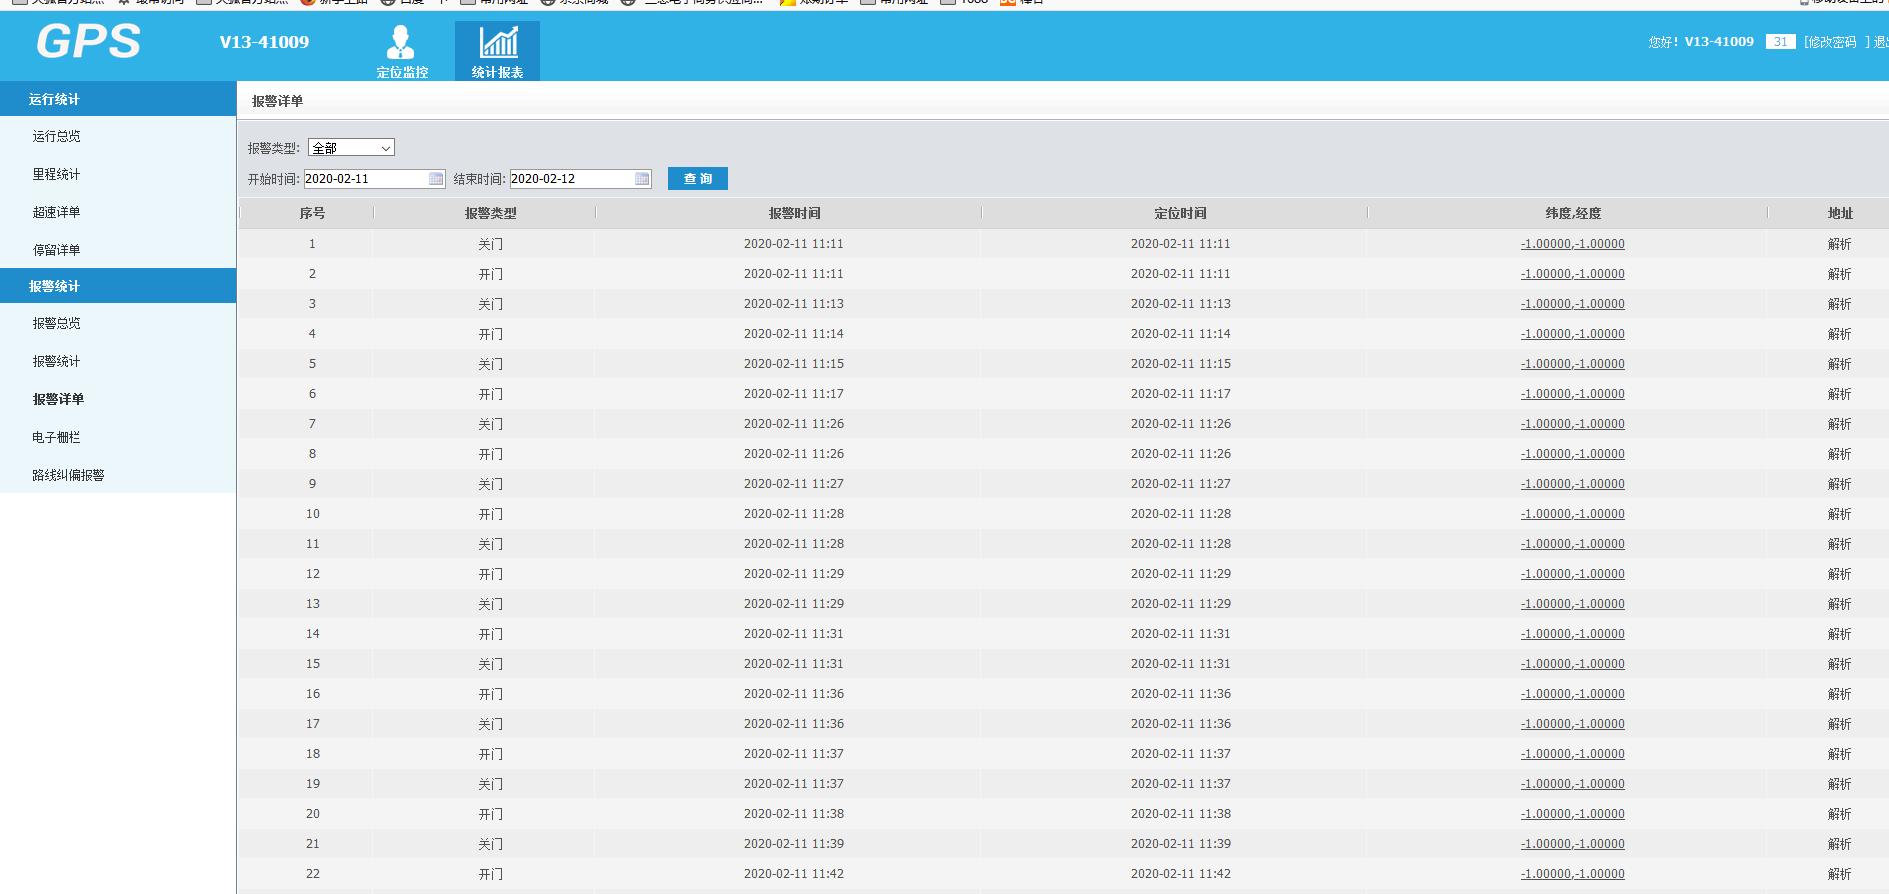This screenshot has width=1889, height=894.
Task: Open calendar picker for 开始时间
Action: click(436, 179)
